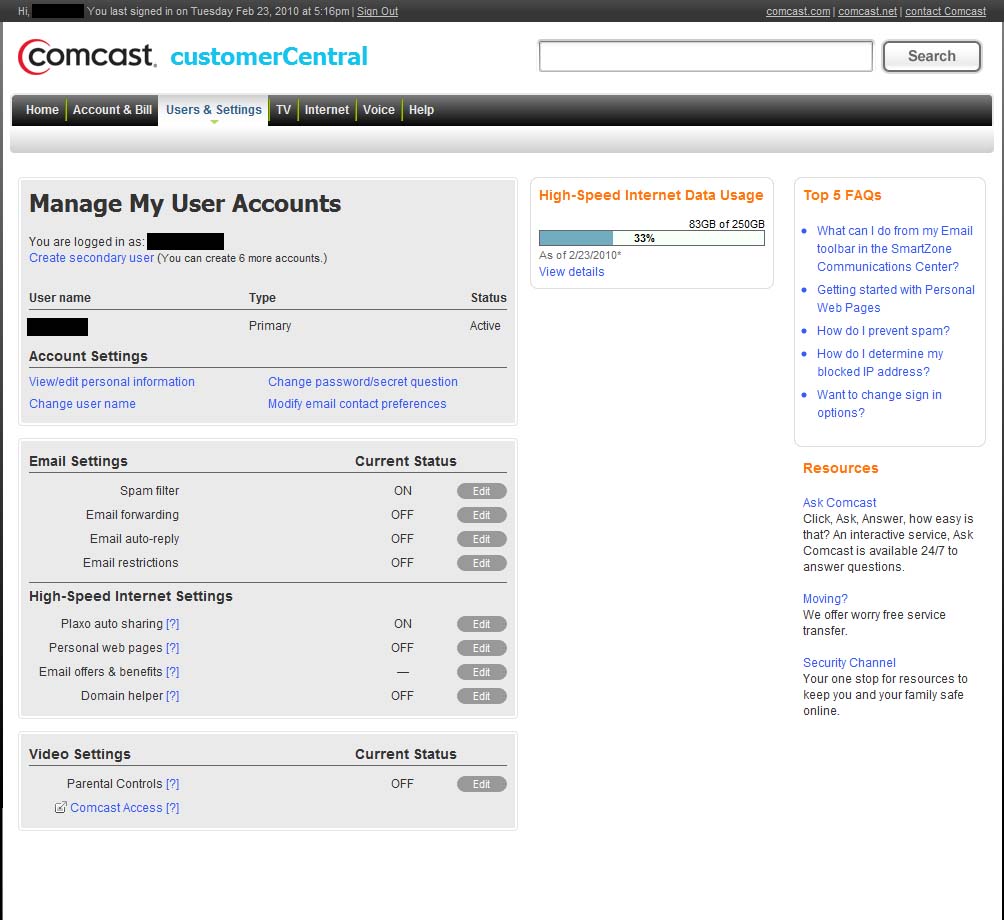Click help icon beside Email offers & benefits
Screen dimensions: 1004x920
click(173, 672)
